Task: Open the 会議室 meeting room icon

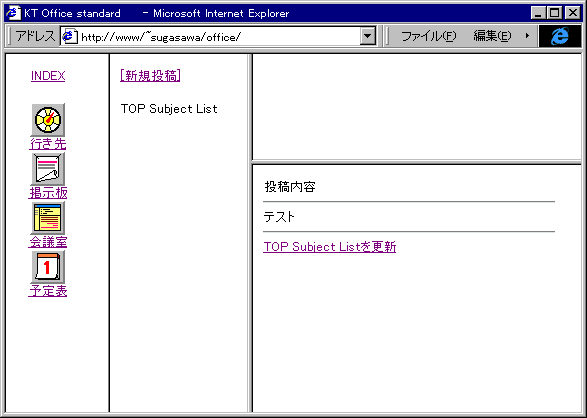Action: [48, 218]
